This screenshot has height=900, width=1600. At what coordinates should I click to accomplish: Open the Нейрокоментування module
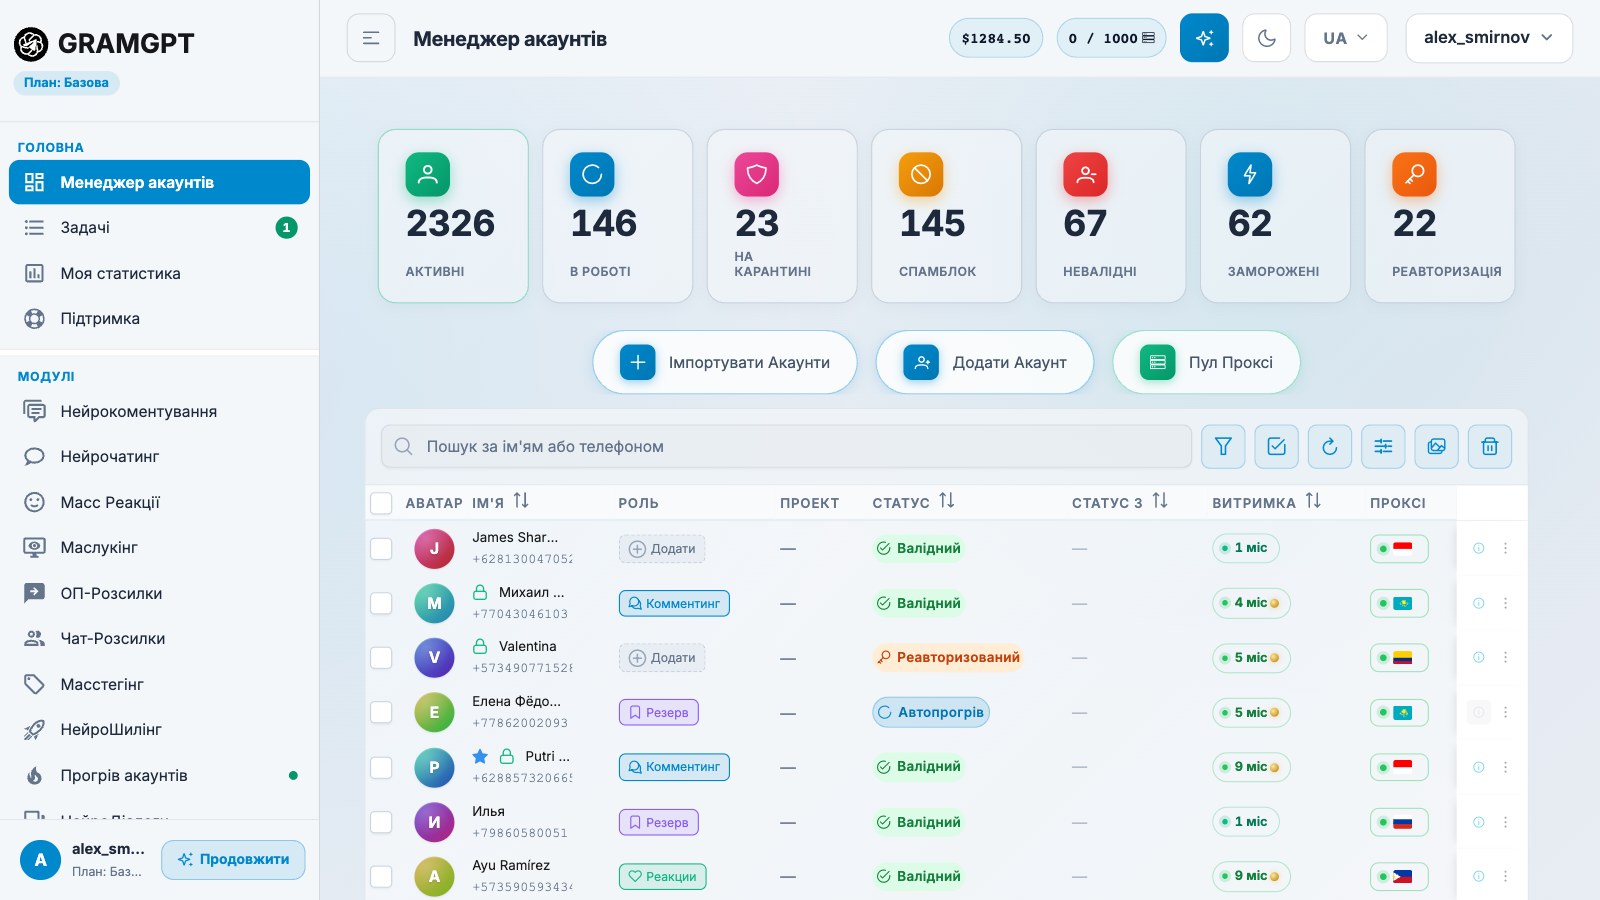(159, 411)
